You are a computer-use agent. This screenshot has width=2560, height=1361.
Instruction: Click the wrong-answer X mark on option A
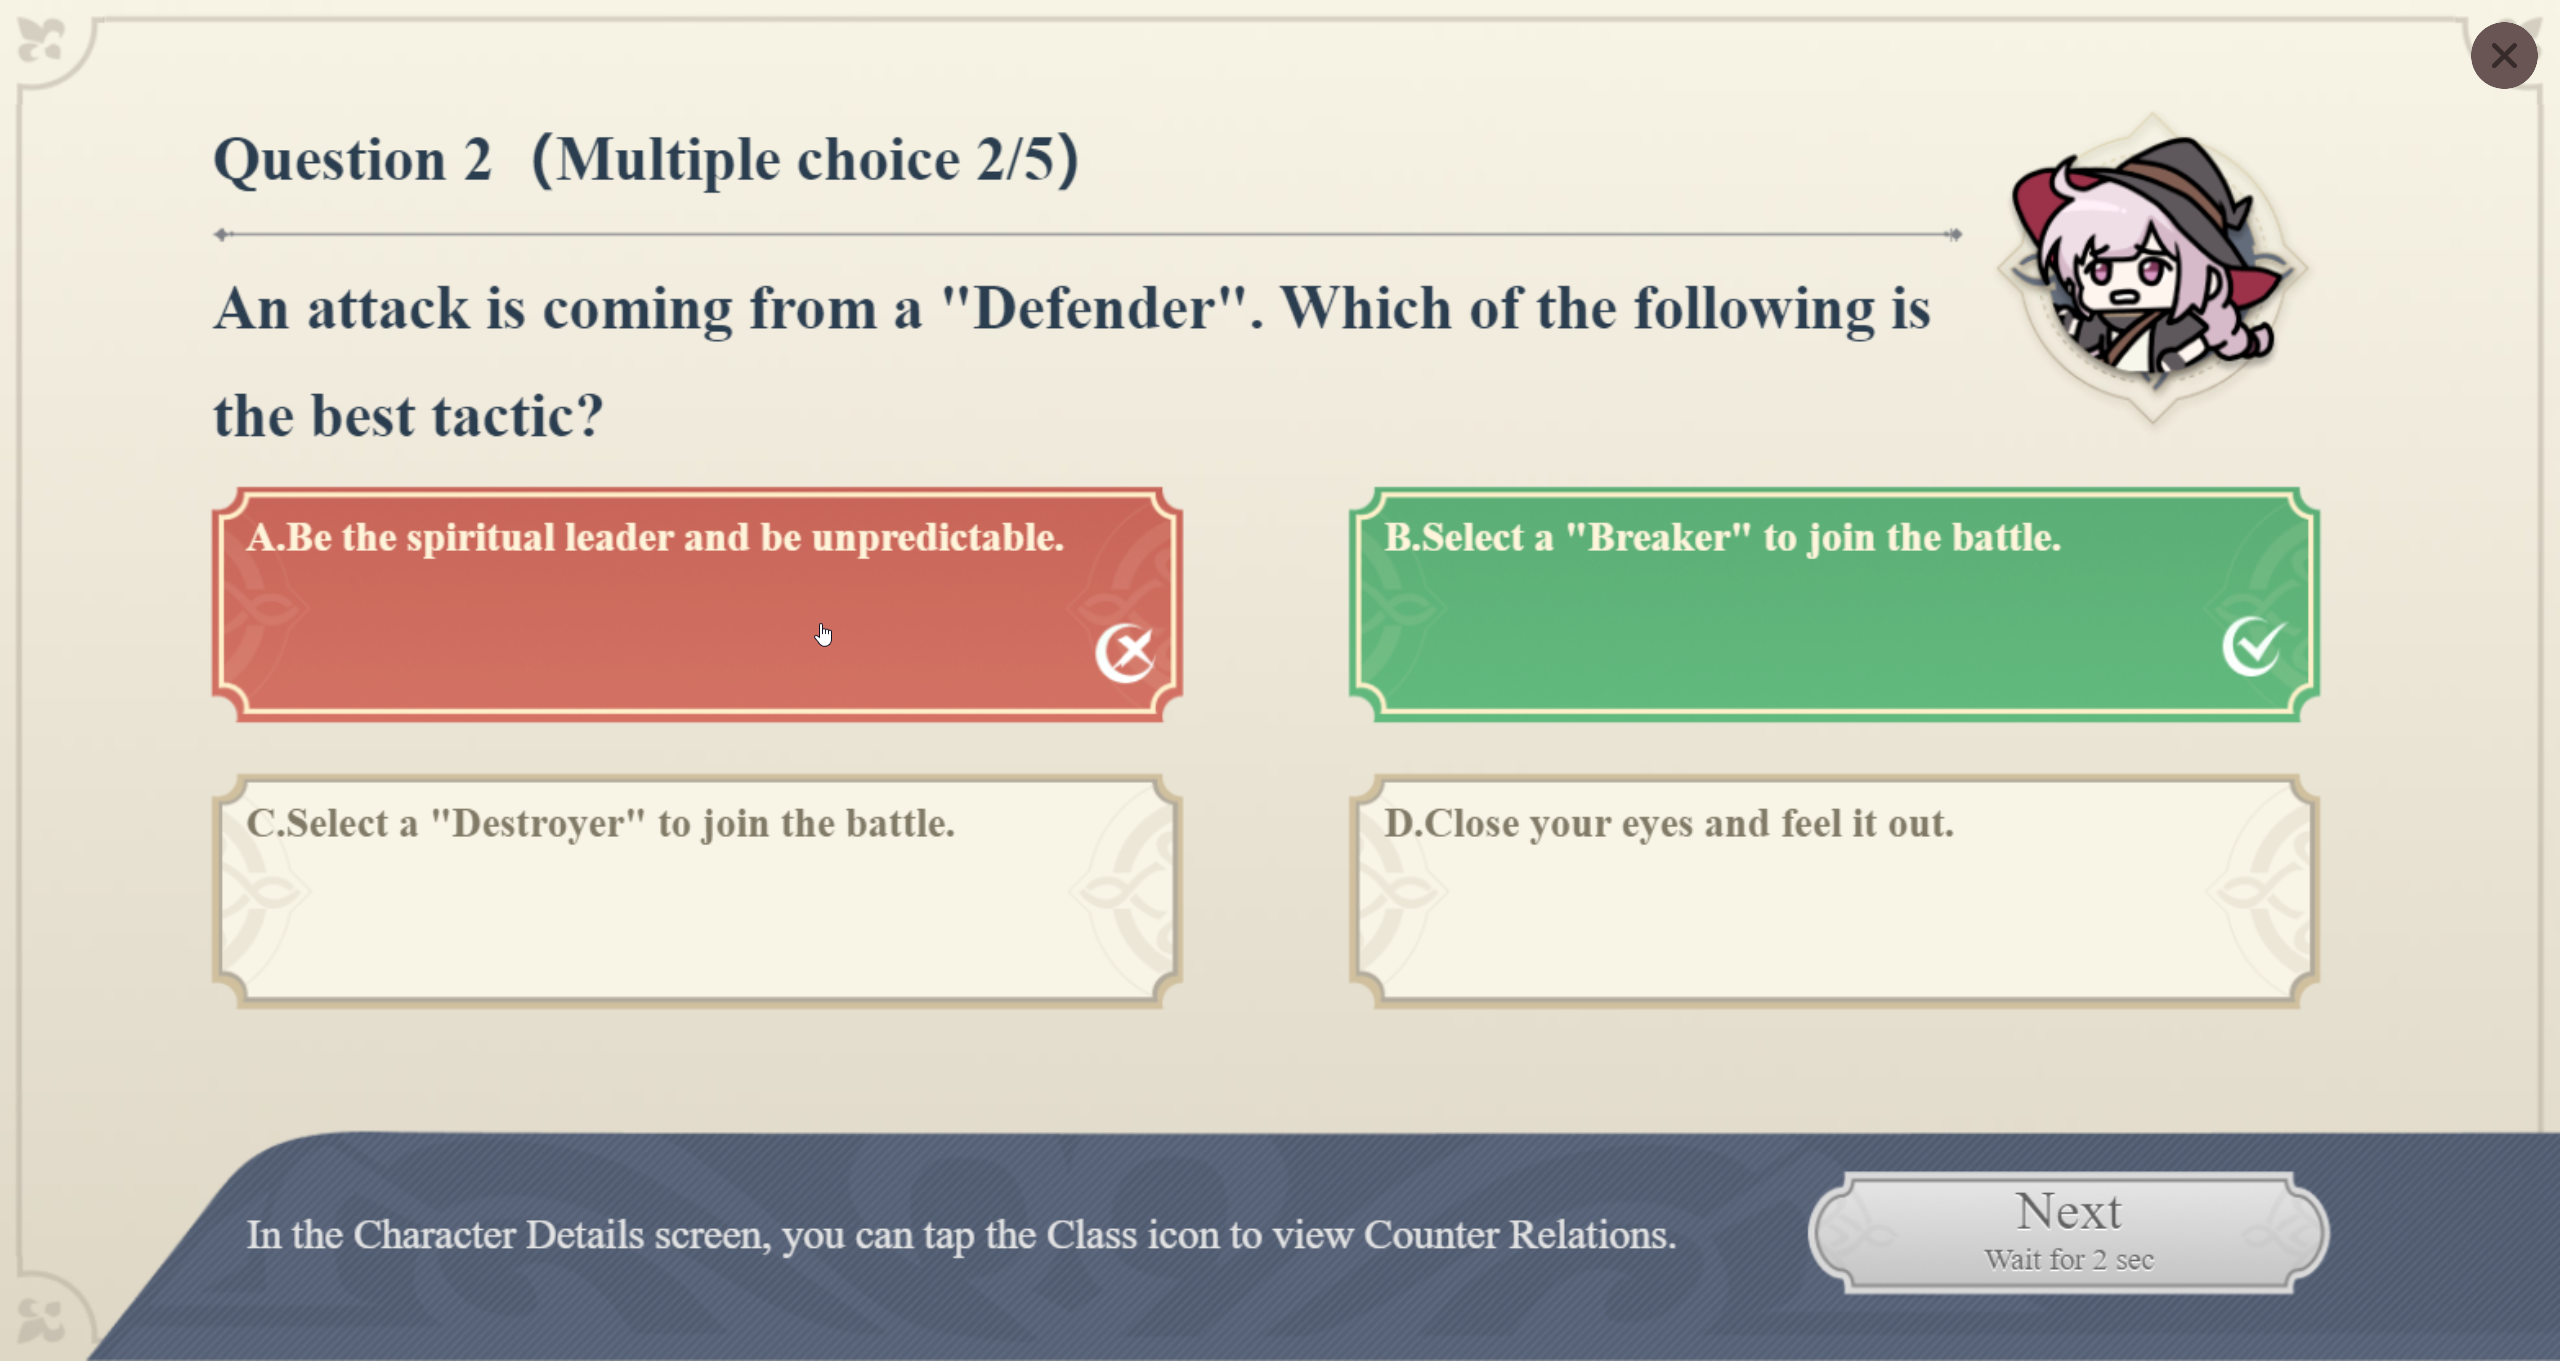pos(1126,653)
